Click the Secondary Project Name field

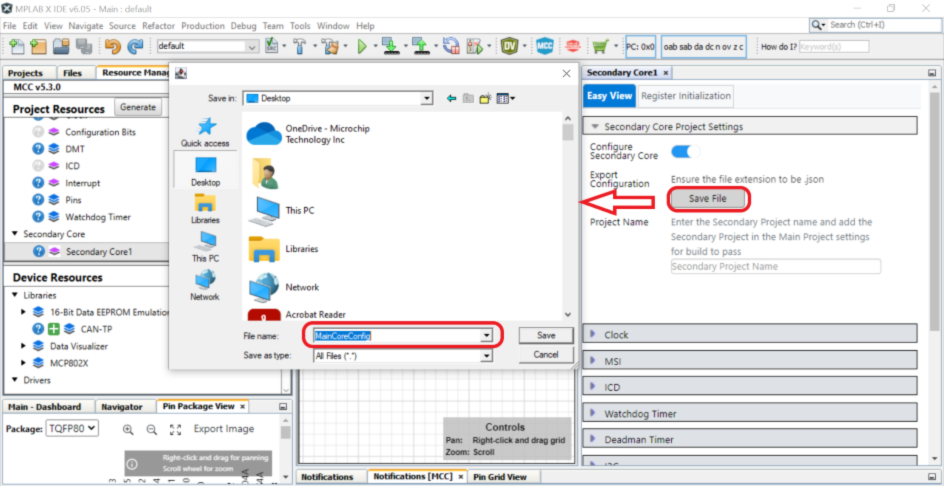[775, 266]
